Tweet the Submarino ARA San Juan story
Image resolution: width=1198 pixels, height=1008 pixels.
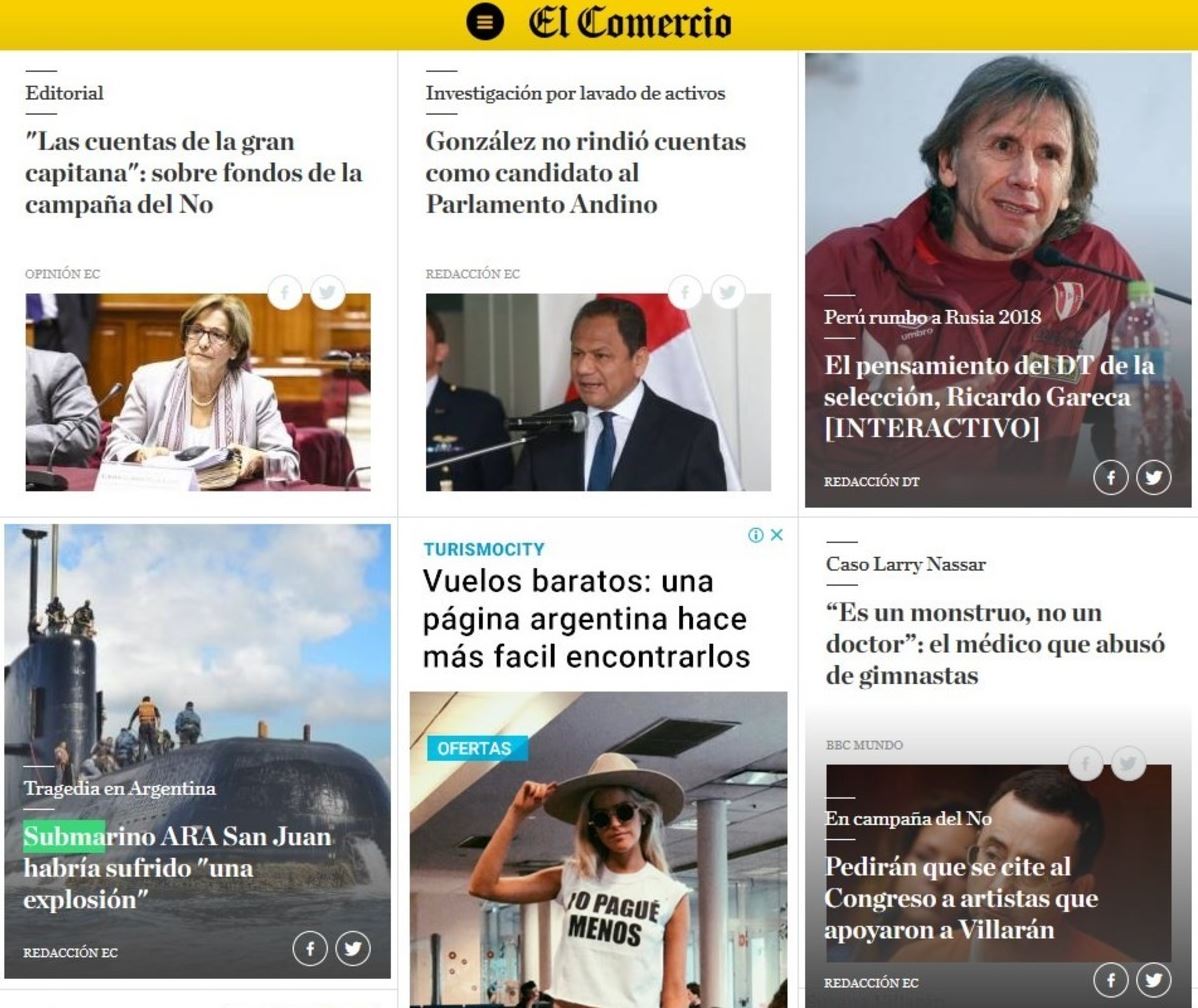(x=353, y=948)
